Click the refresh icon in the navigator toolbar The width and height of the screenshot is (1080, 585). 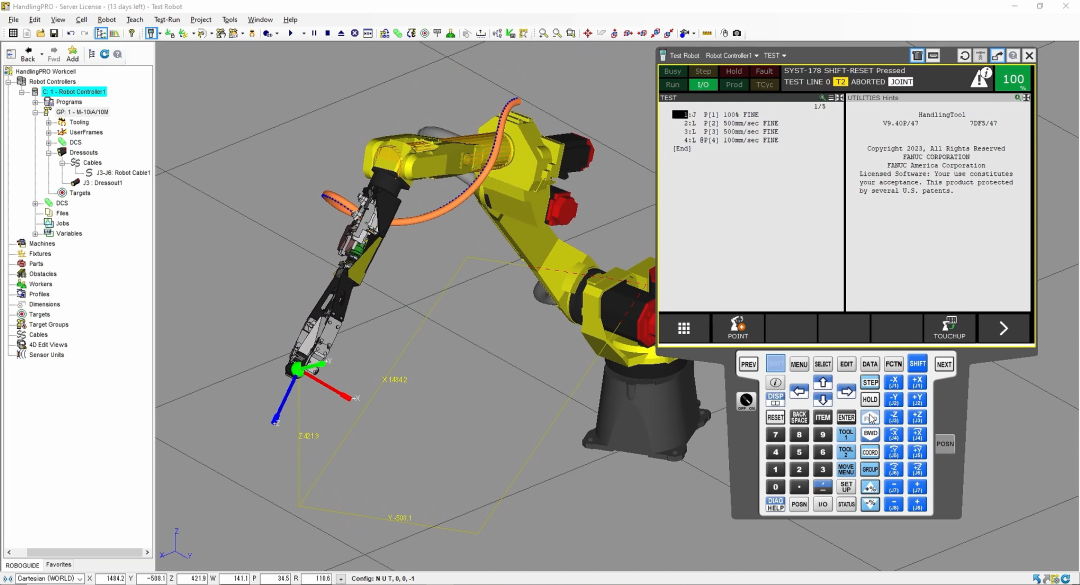pyautogui.click(x=105, y=54)
